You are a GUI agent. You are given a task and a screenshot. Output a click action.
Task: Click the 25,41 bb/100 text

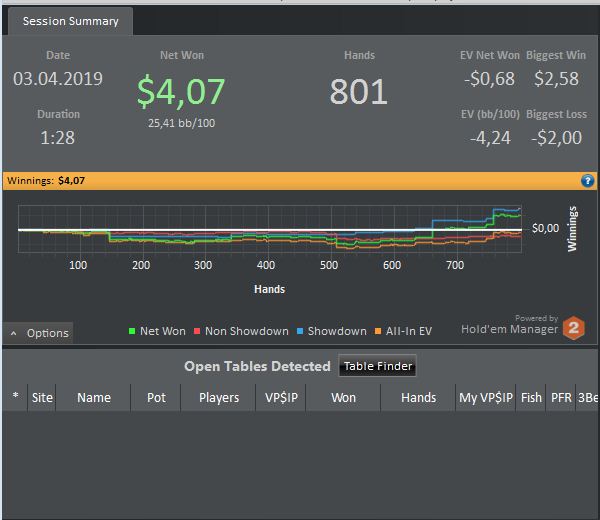(x=181, y=123)
